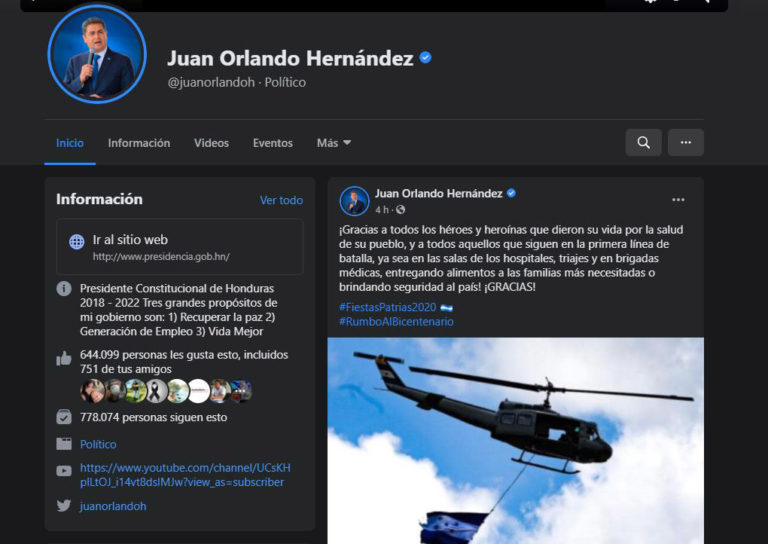Click the Presidente Constitucional de Honduras description

point(178,310)
